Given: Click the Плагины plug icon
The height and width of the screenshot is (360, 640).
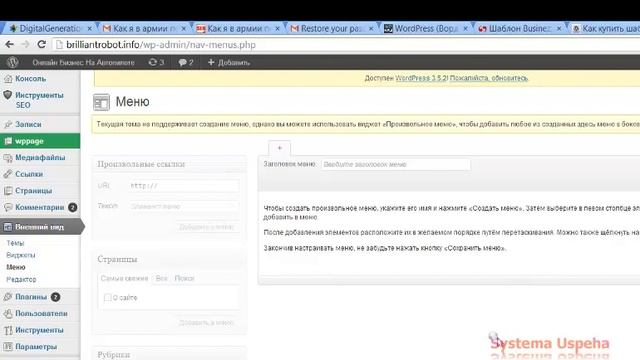Looking at the screenshot, I should pyautogui.click(x=8, y=297).
